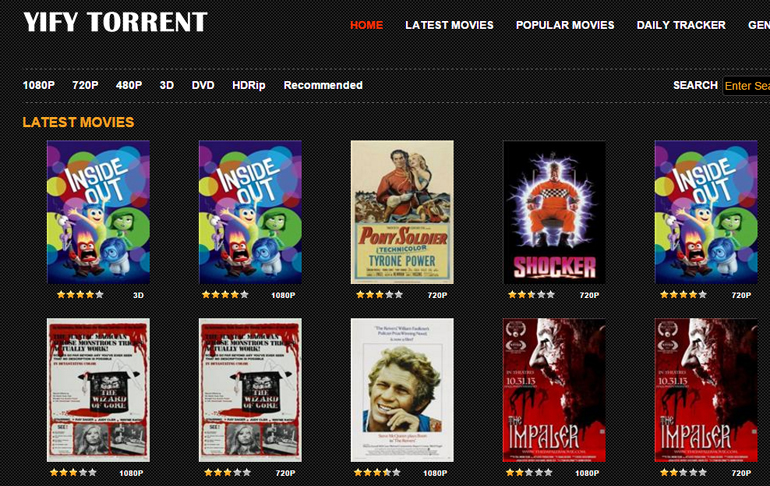Click the Wizard of Gore 1080P poster
This screenshot has width=770, height=486.
(98, 390)
